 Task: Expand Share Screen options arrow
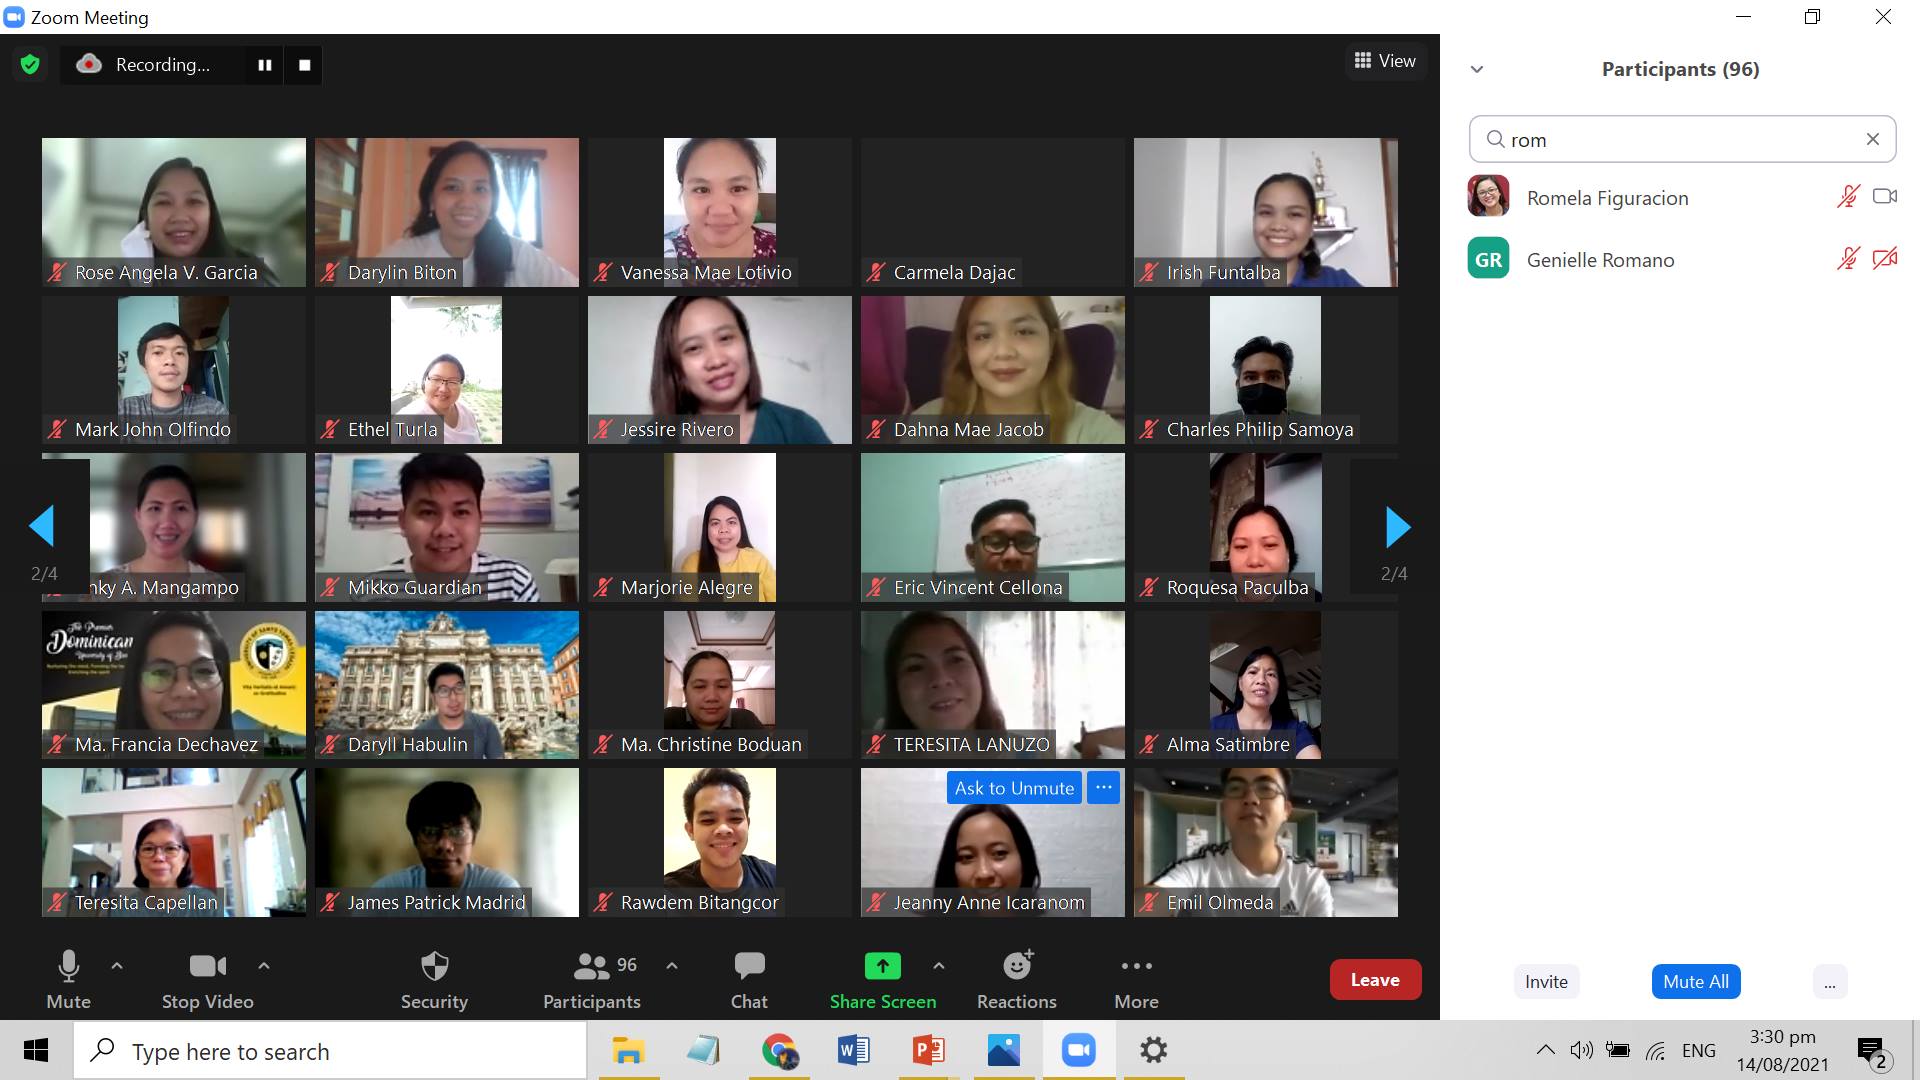click(938, 966)
